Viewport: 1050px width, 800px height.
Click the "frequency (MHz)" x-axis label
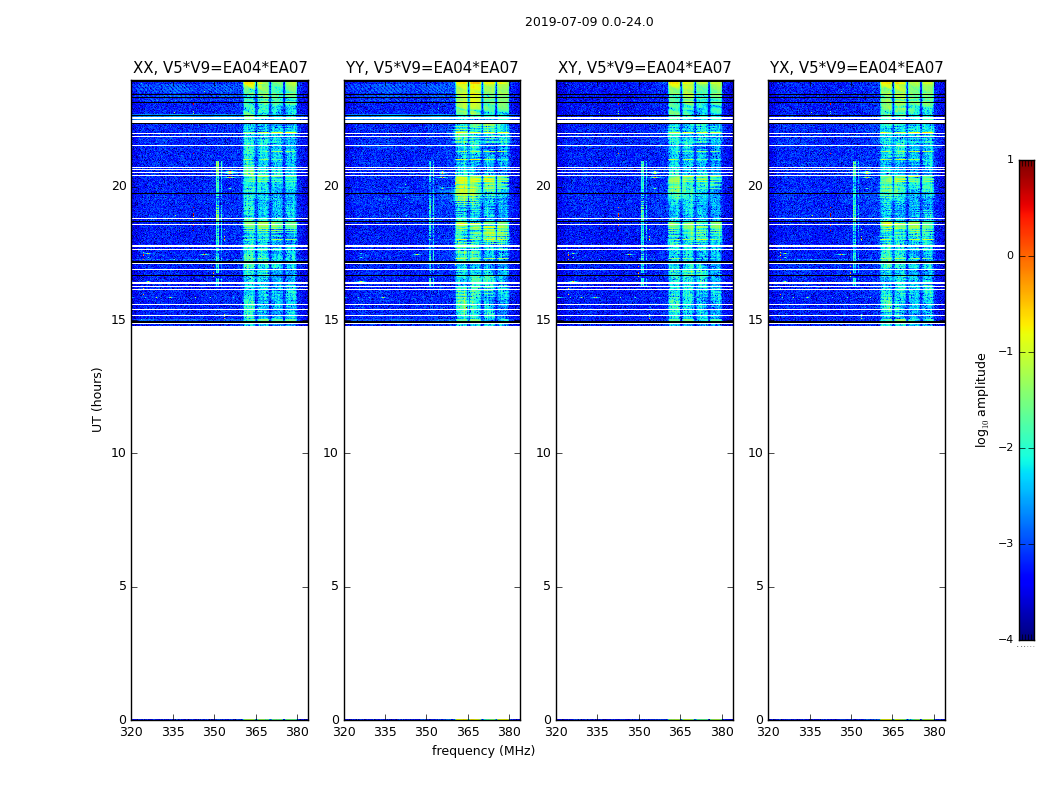483,751
